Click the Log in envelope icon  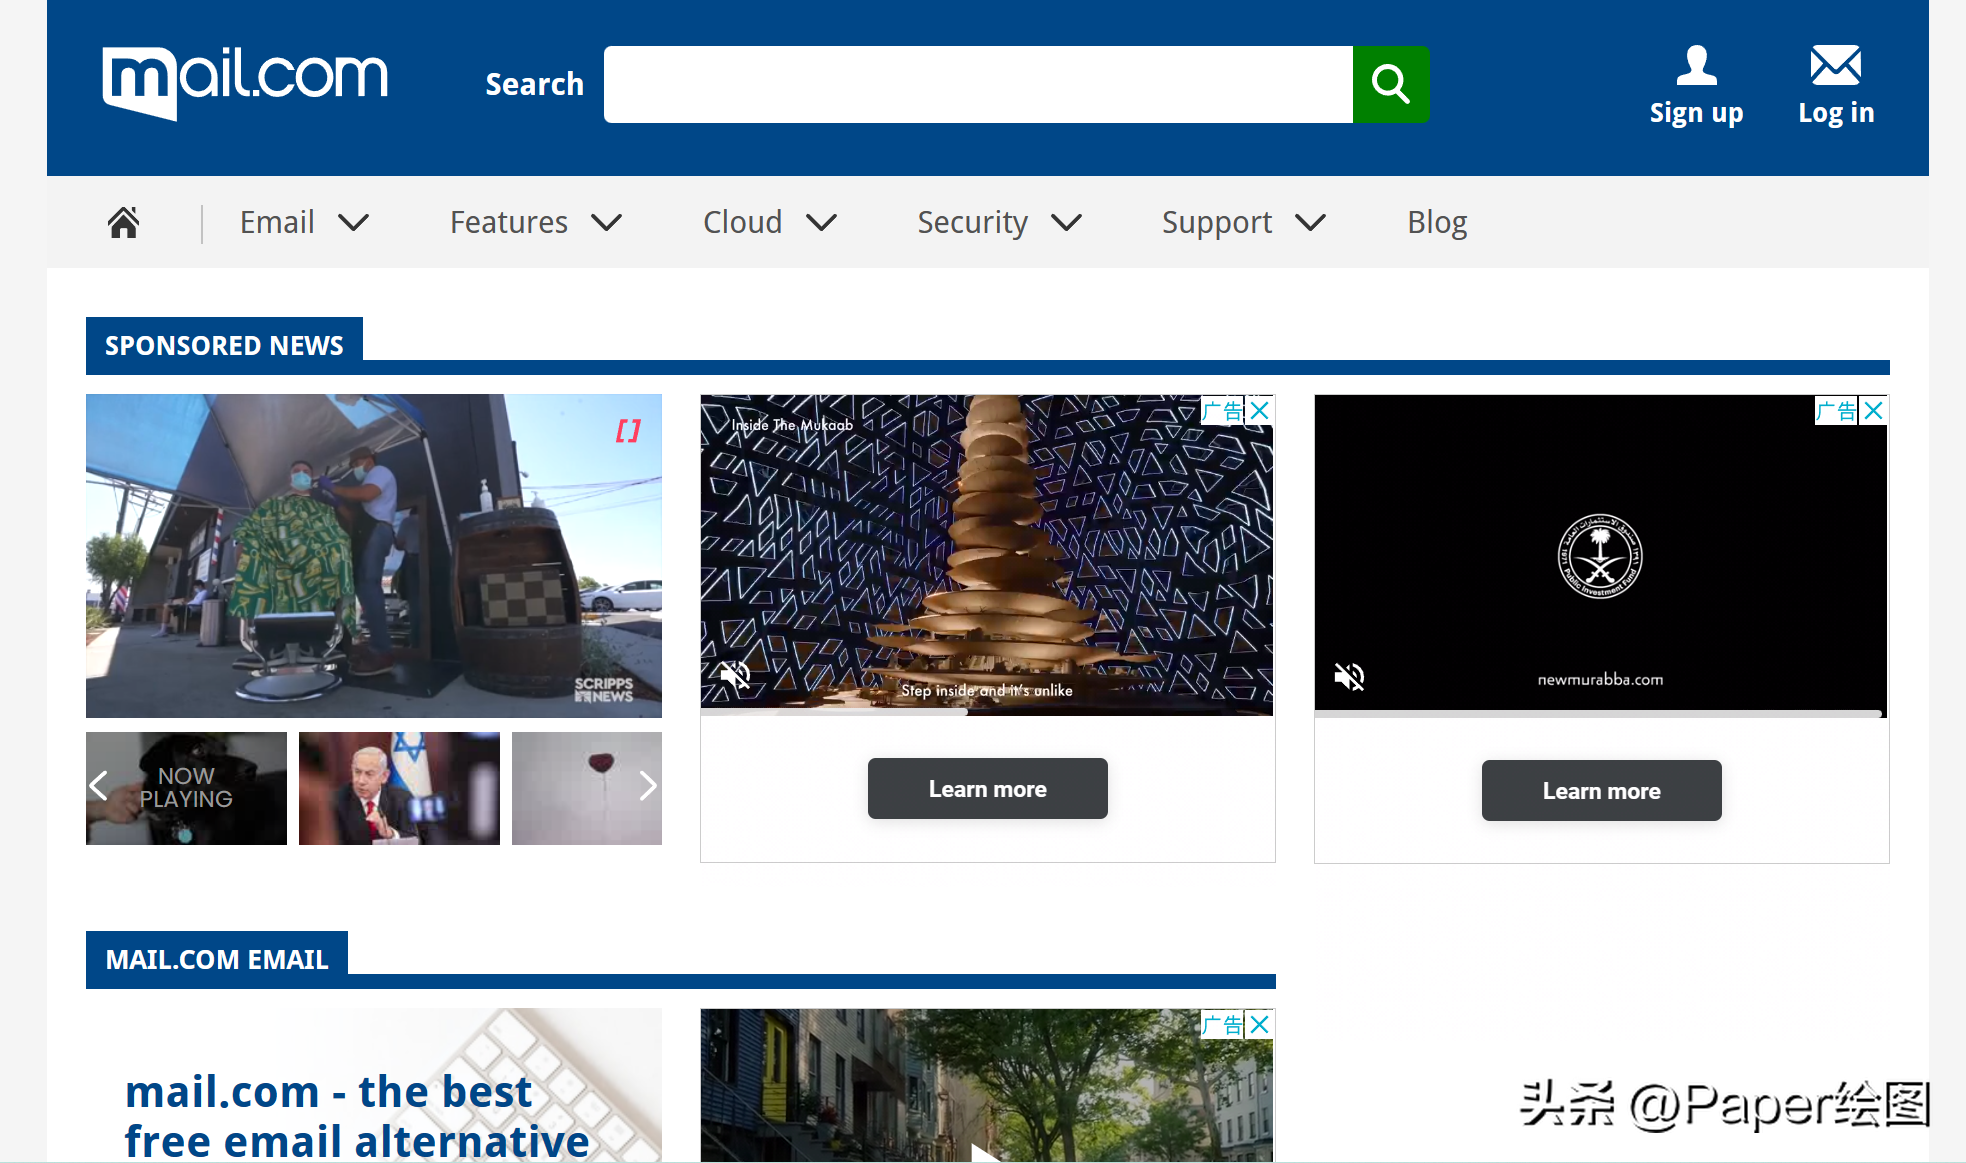[1835, 66]
